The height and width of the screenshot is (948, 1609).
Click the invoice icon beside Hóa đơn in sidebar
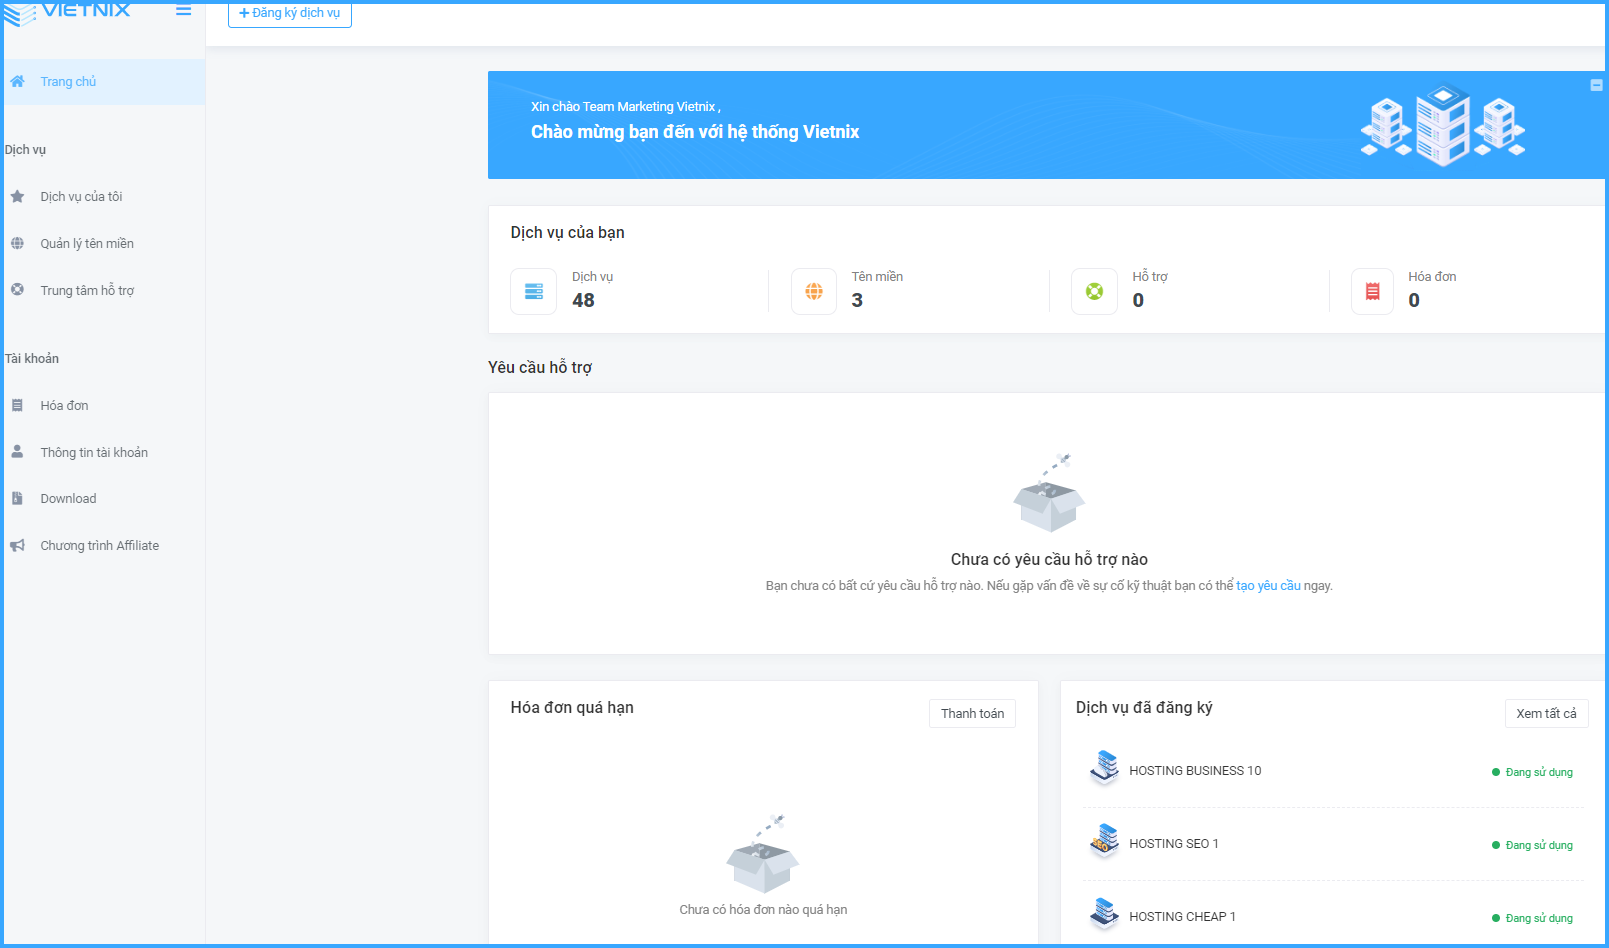[x=17, y=405]
